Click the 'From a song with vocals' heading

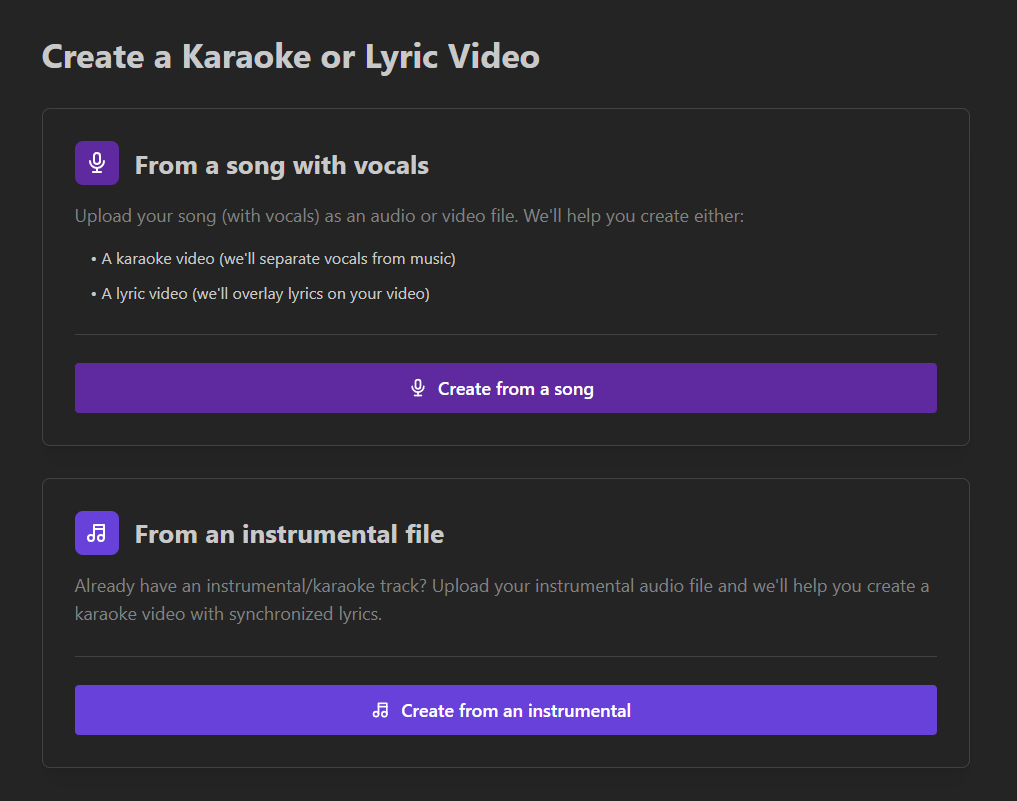coord(281,165)
